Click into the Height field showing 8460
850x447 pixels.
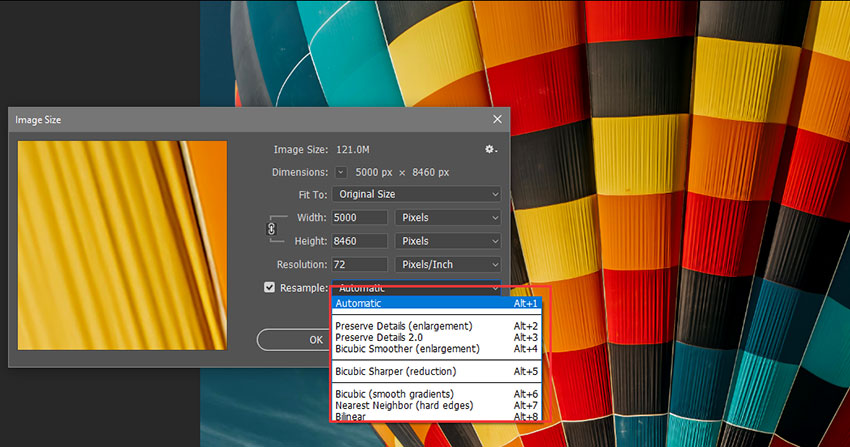click(x=359, y=241)
